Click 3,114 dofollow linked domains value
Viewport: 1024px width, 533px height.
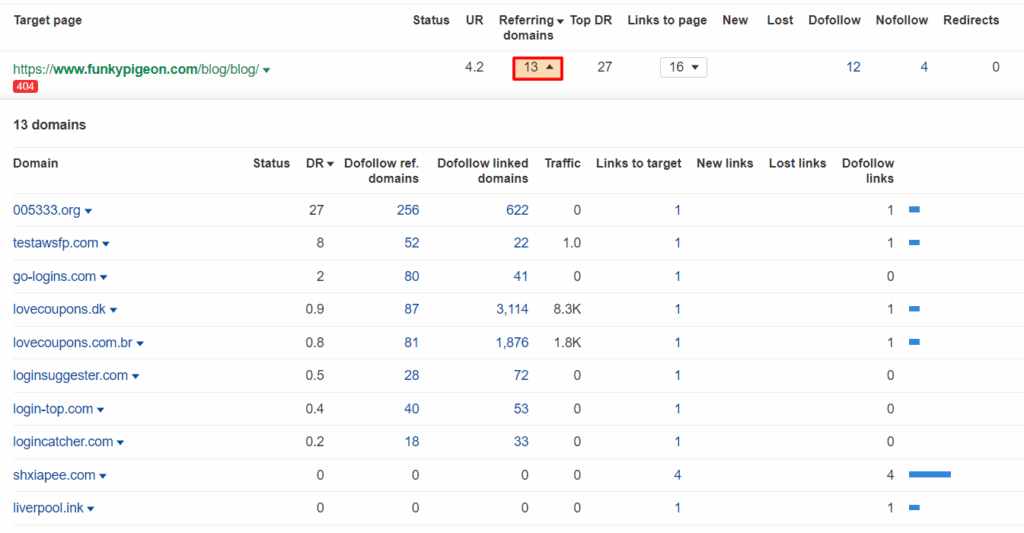[512, 310]
